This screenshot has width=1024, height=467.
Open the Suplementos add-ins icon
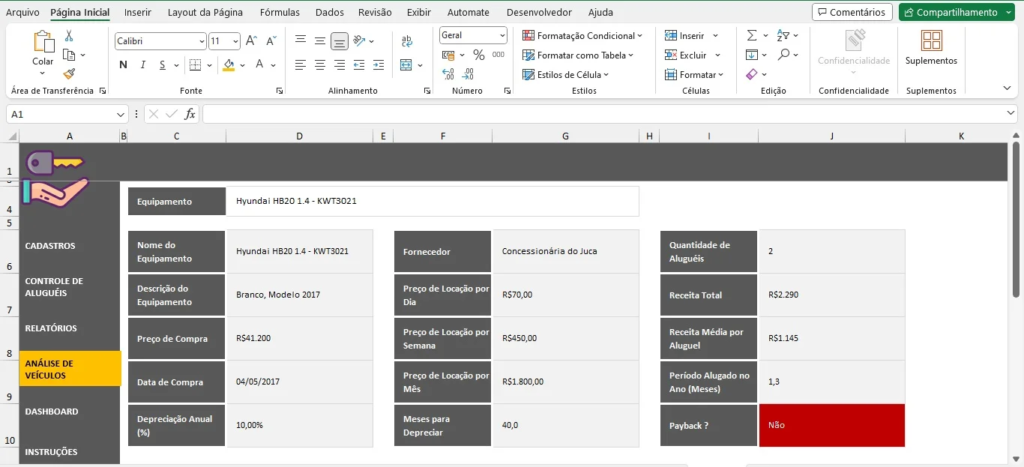(931, 47)
